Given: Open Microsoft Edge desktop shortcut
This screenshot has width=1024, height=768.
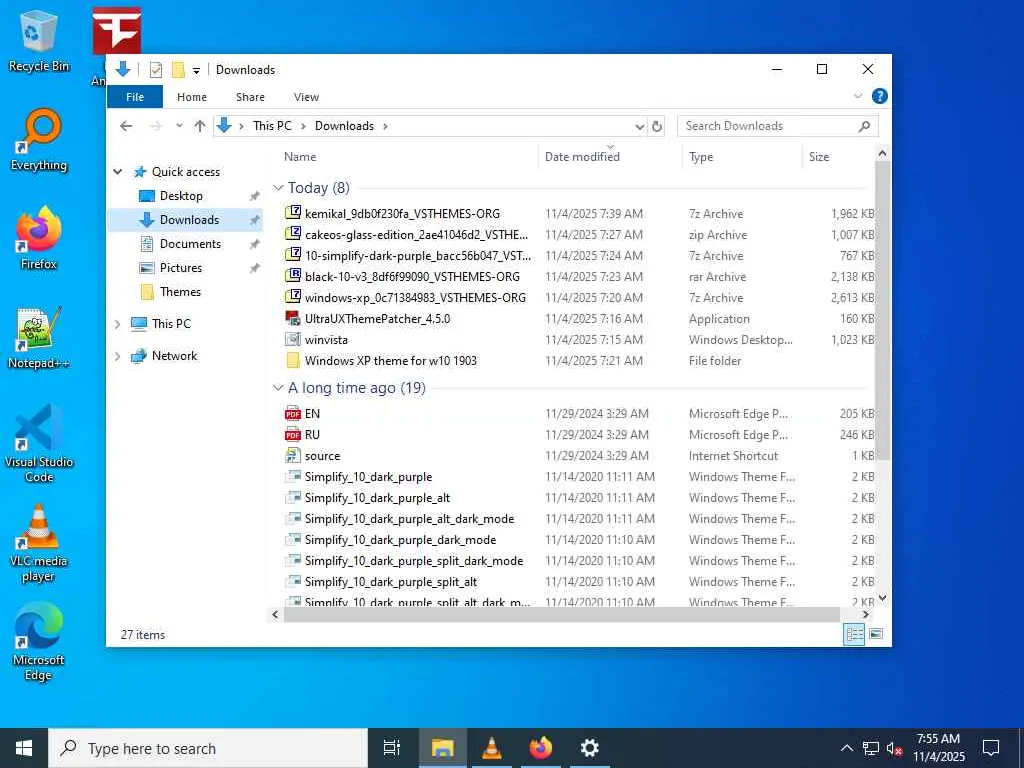Looking at the screenshot, I should [x=39, y=642].
